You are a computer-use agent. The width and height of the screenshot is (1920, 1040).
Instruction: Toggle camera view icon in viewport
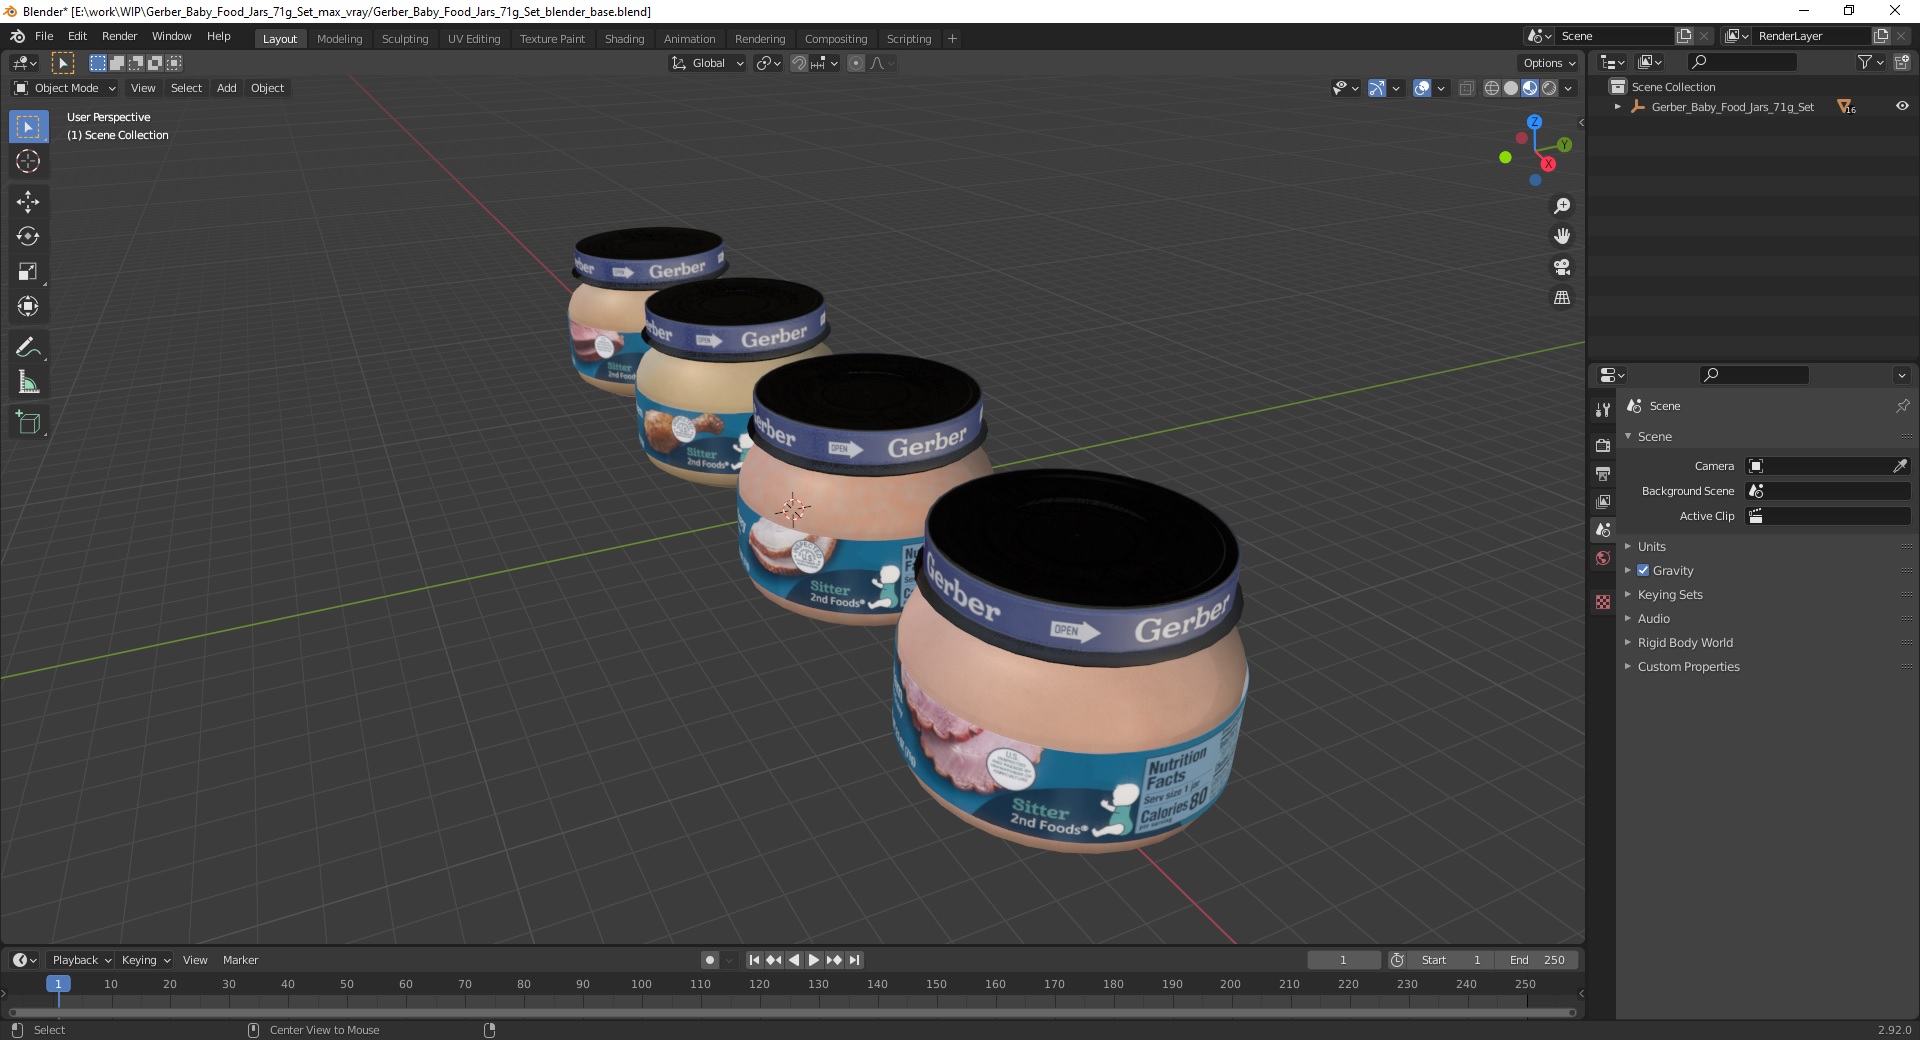click(1561, 267)
